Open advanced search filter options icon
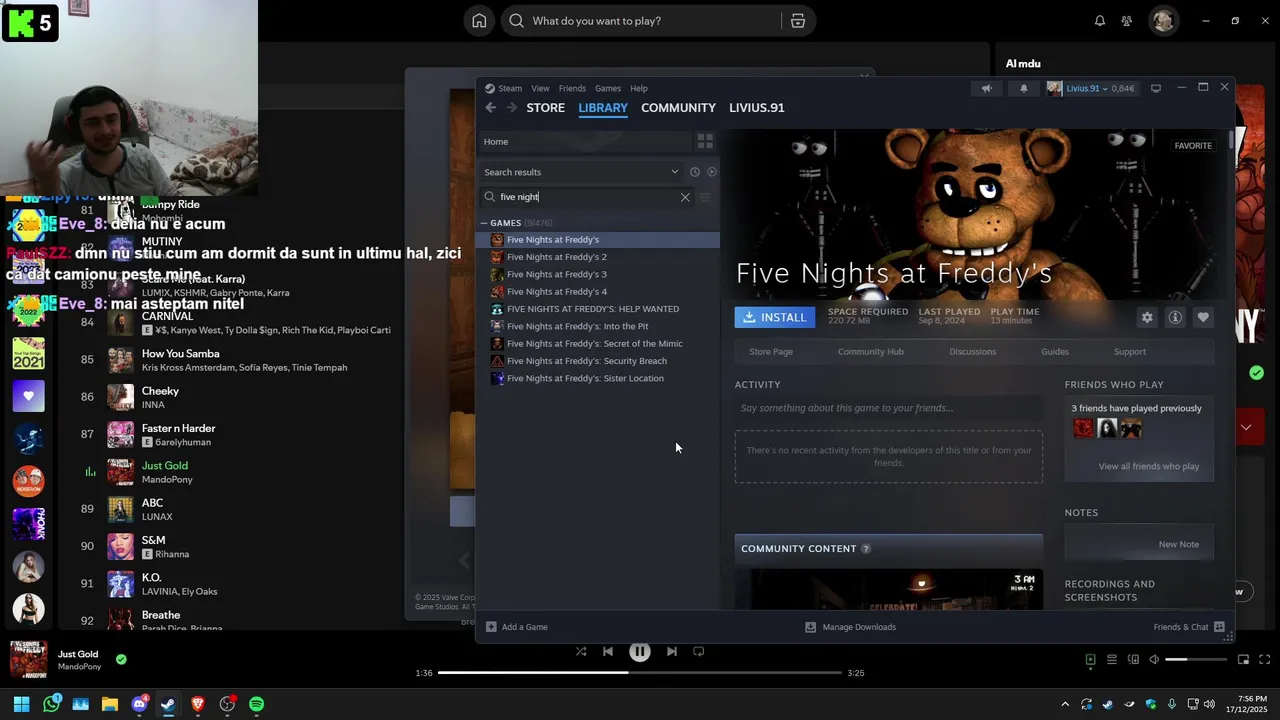Screen dimensions: 1280x720 [x=704, y=197]
